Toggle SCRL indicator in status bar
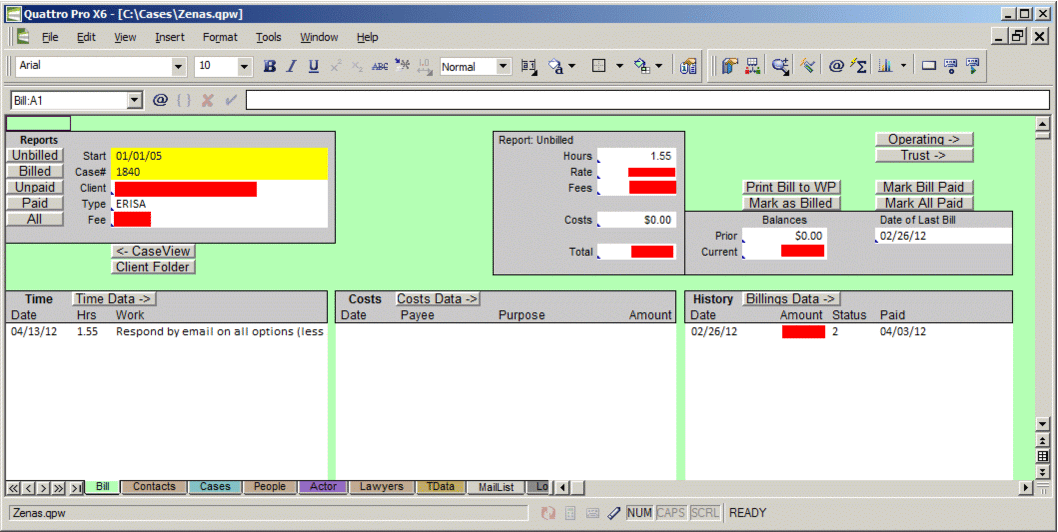Screen dimensions: 1058x532 coord(704,513)
